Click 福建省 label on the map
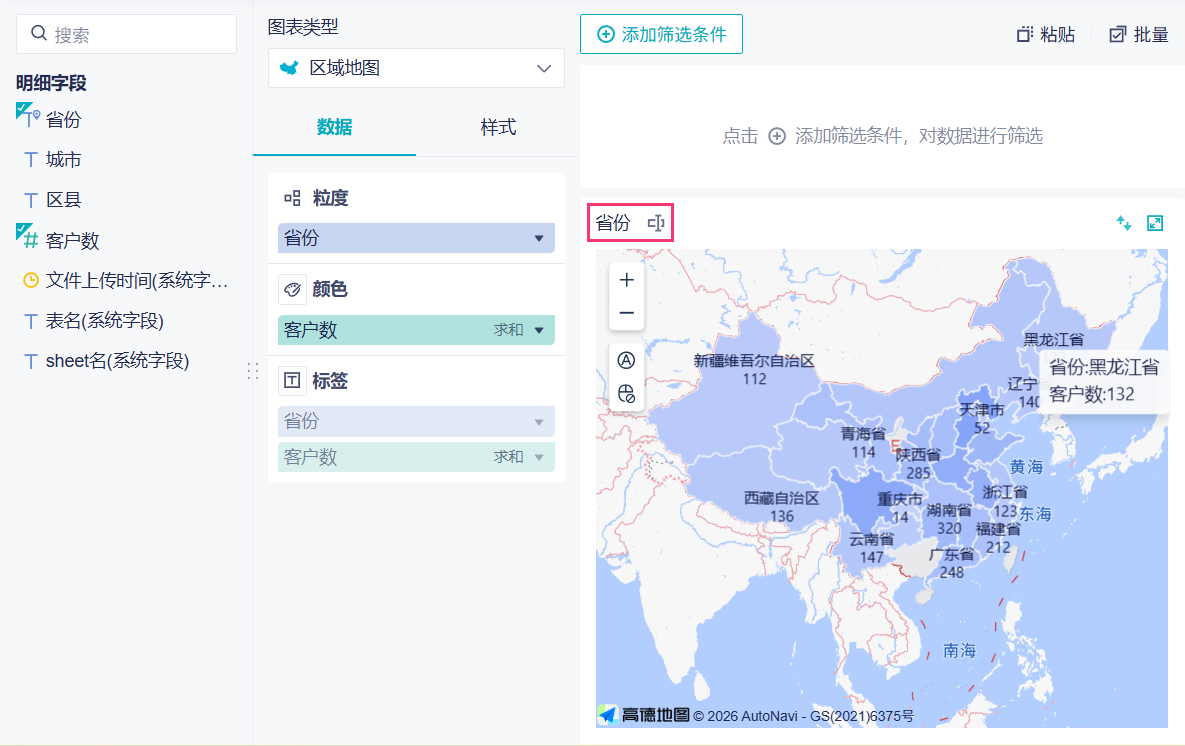 [x=998, y=529]
